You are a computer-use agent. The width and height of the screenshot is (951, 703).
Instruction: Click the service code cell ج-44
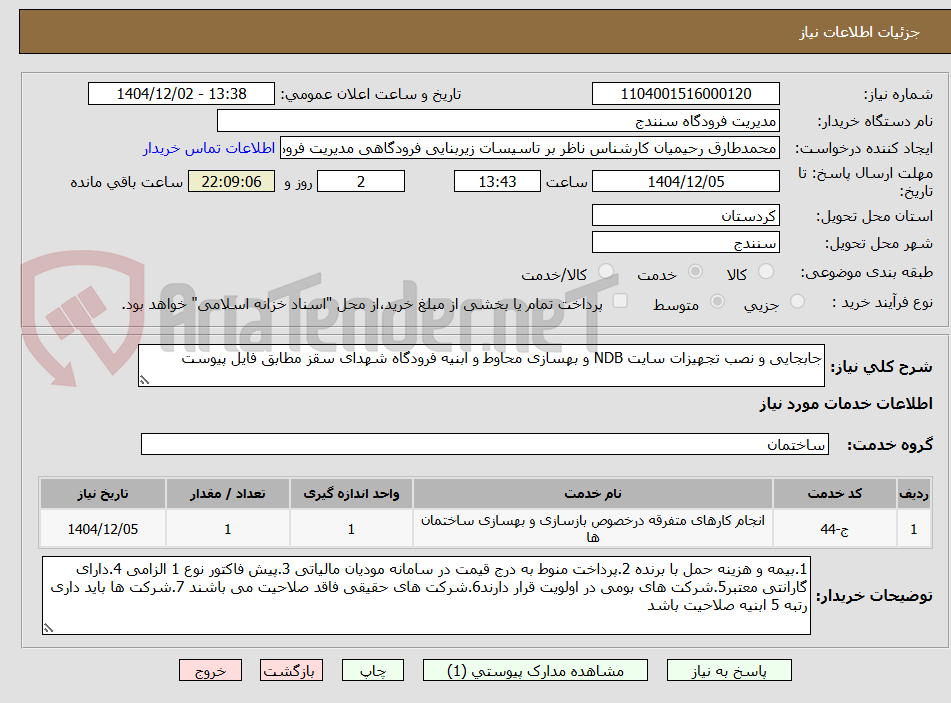click(835, 529)
